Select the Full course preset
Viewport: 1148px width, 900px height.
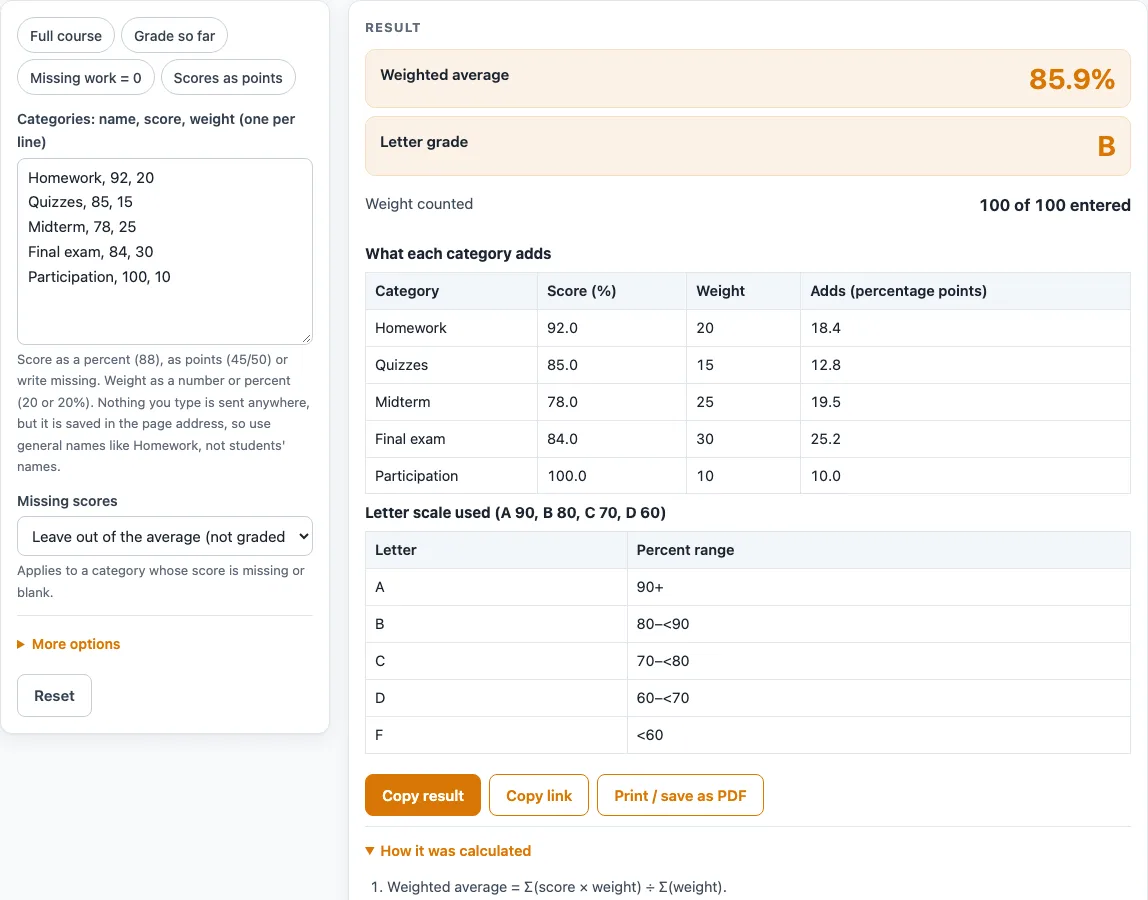(x=66, y=36)
